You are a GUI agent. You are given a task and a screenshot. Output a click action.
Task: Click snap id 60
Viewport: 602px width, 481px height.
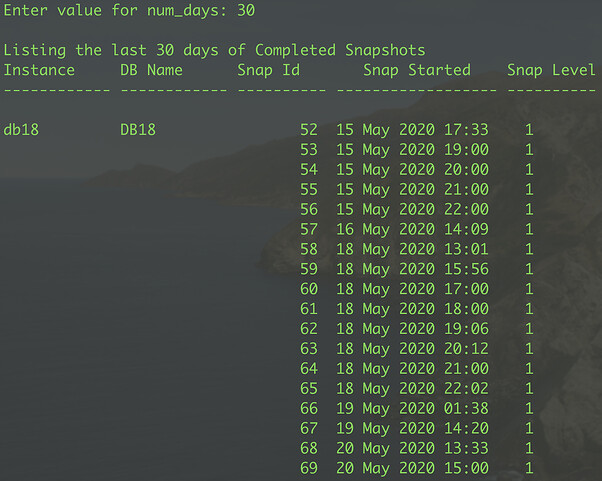point(309,289)
